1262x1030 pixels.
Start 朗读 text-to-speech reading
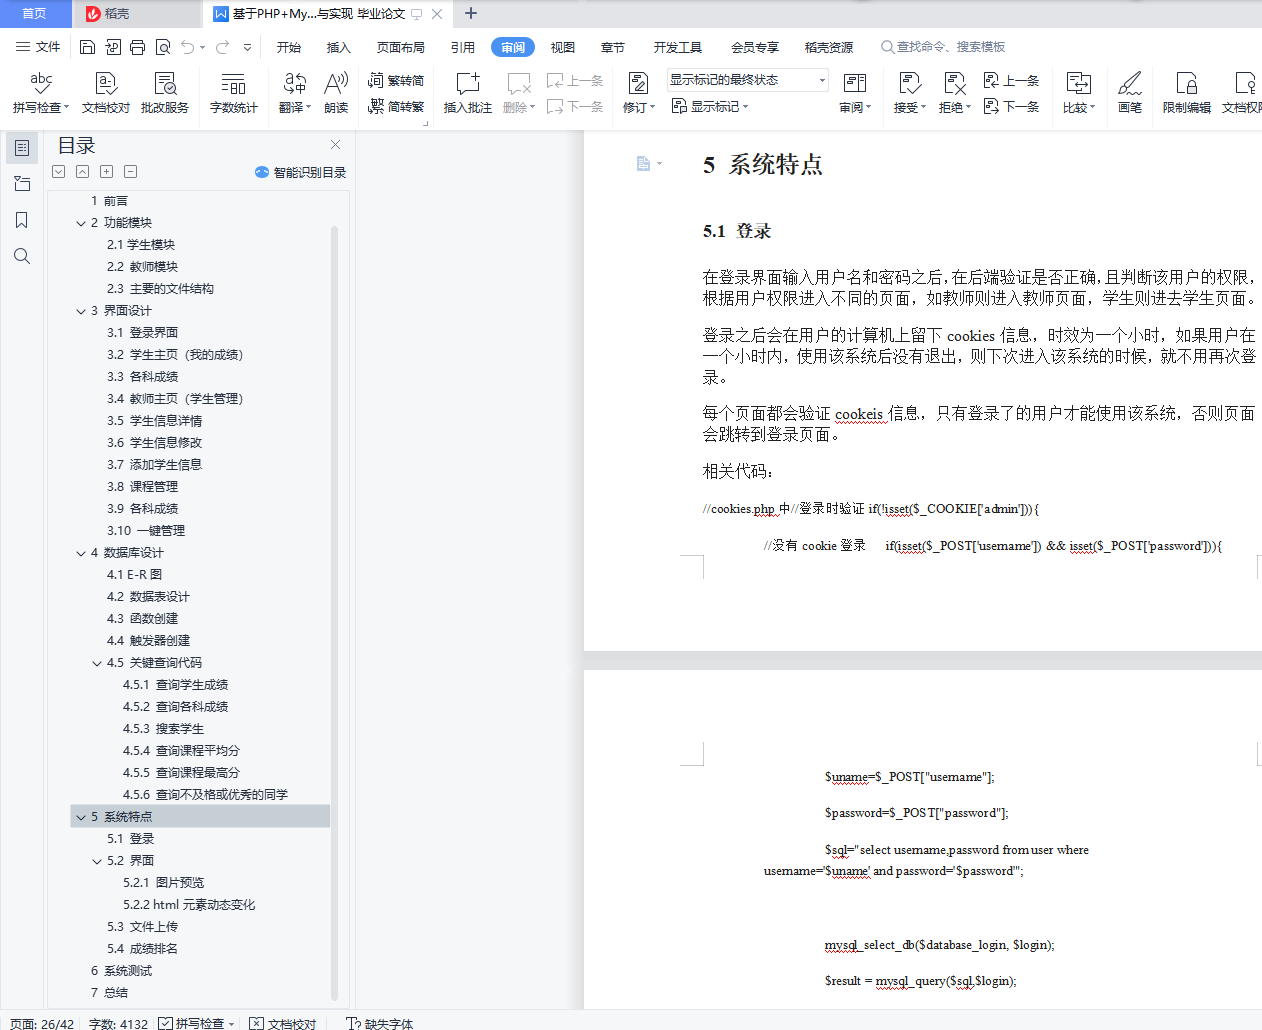pos(336,91)
